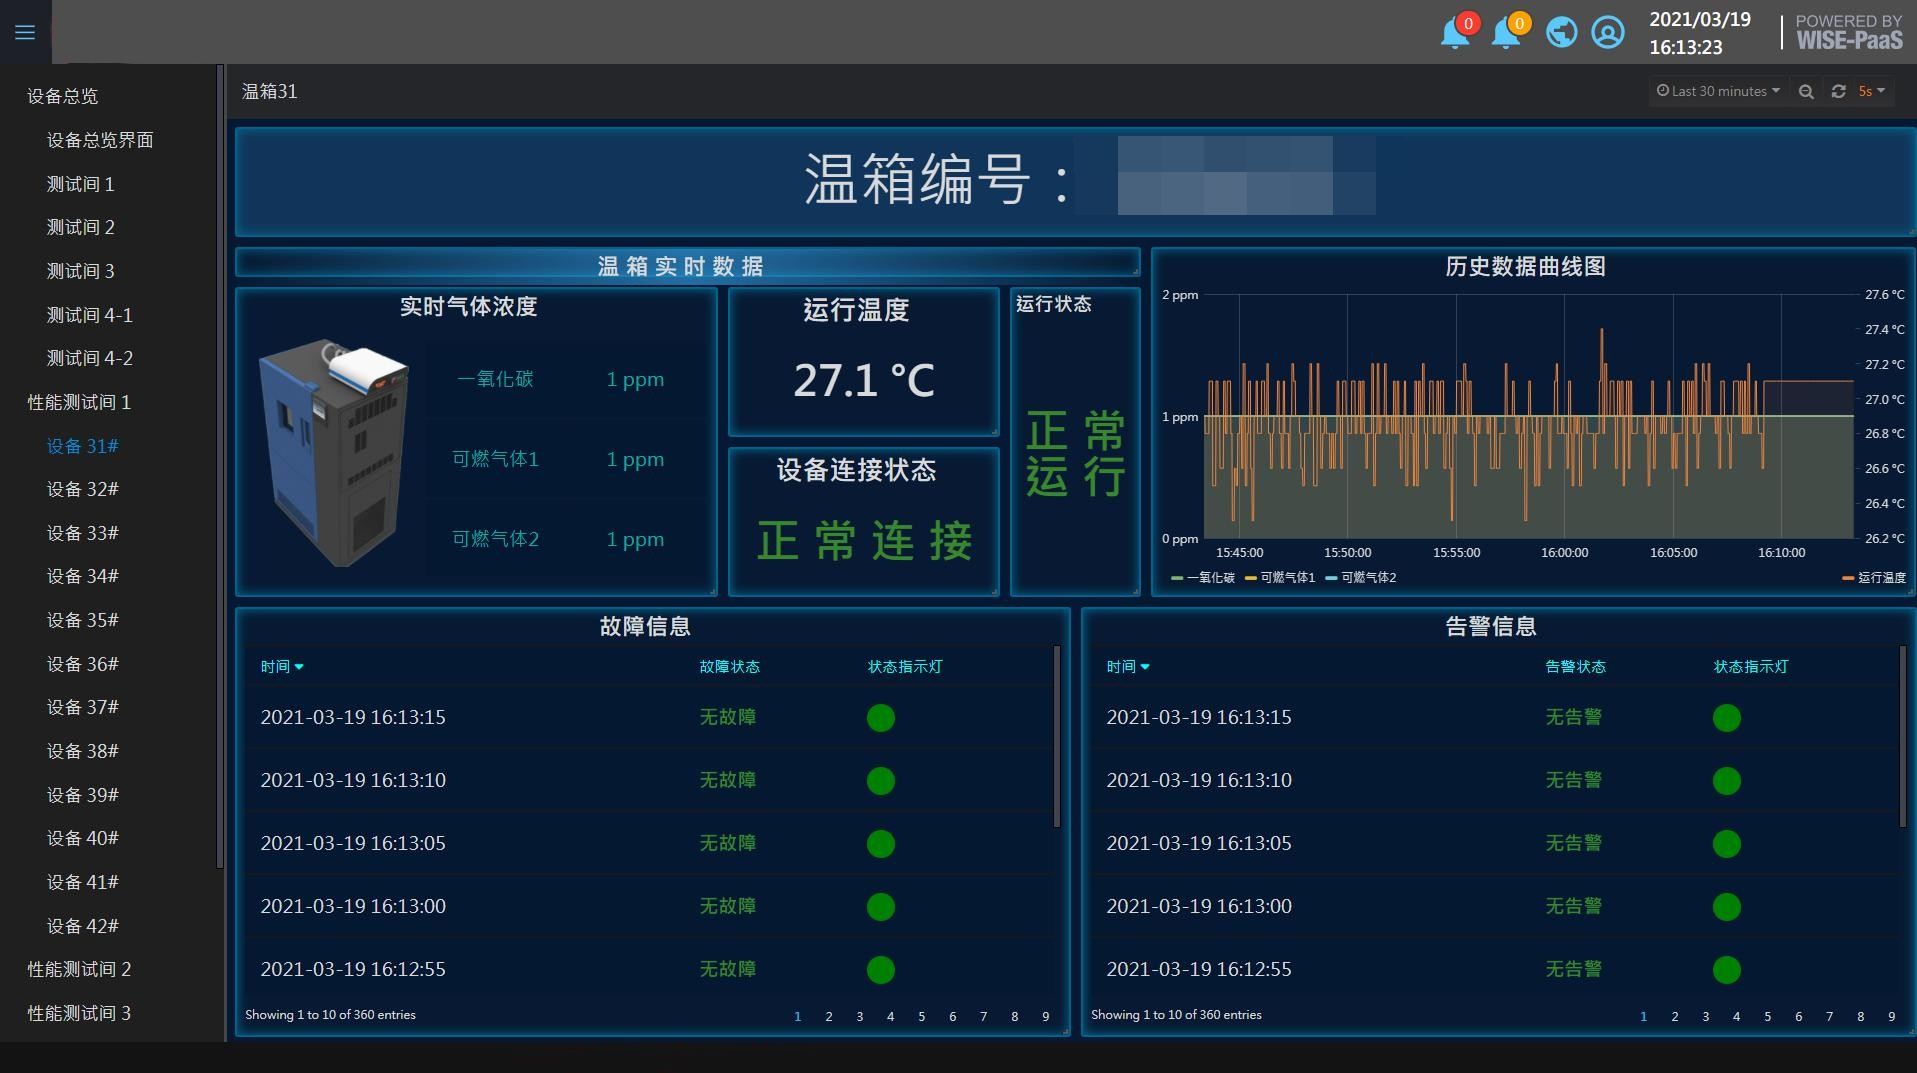
Task: Select 设备 42# in the sidebar
Action: (x=82, y=926)
